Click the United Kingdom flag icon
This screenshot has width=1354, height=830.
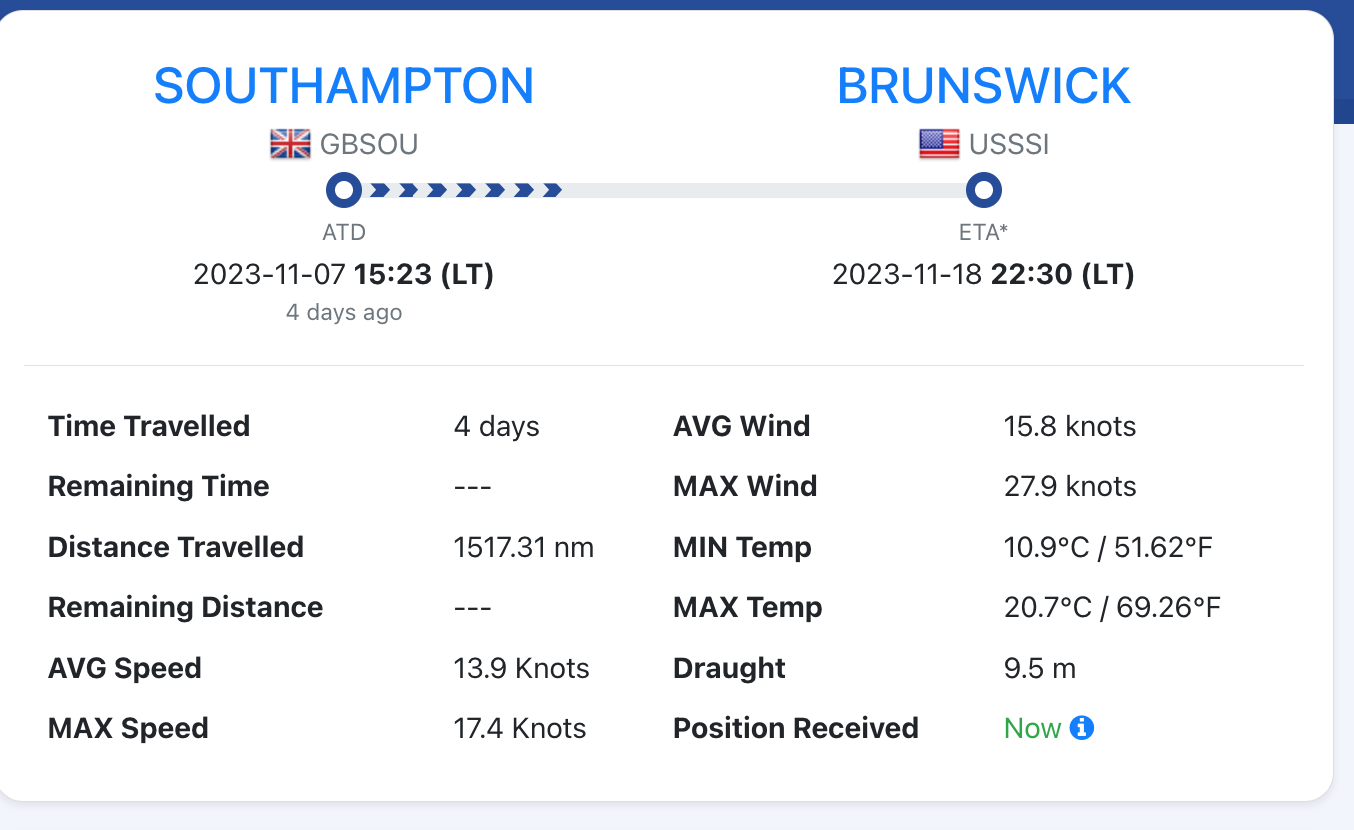[291, 144]
